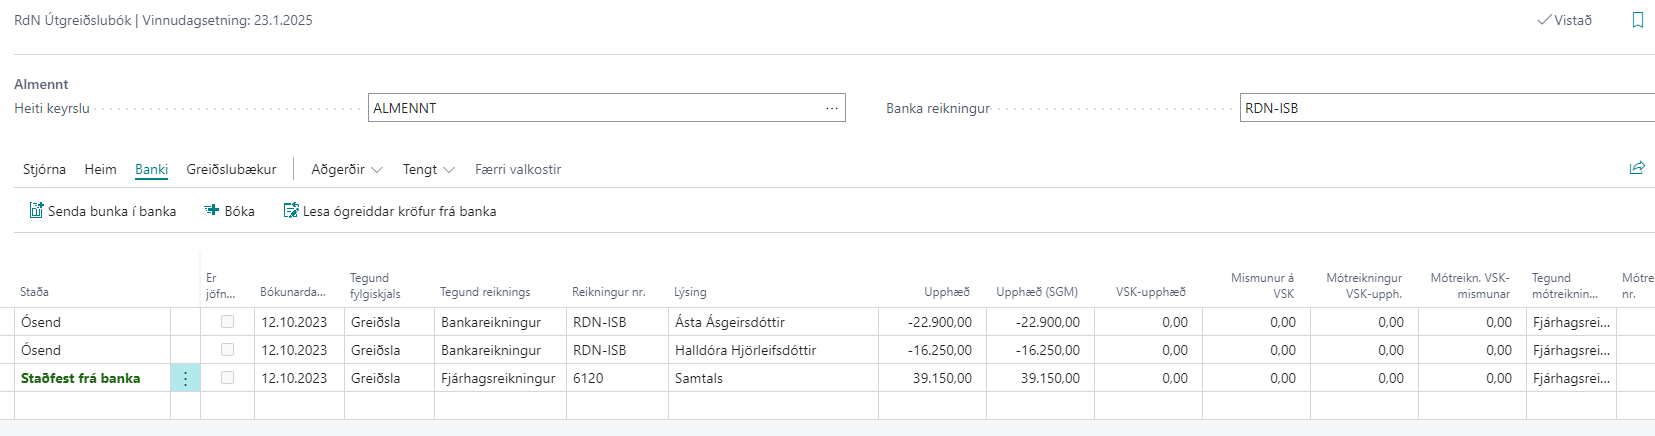Screen dimensions: 1655x436
Task: Click the Senda bunka í banka icon
Action: 36,211
